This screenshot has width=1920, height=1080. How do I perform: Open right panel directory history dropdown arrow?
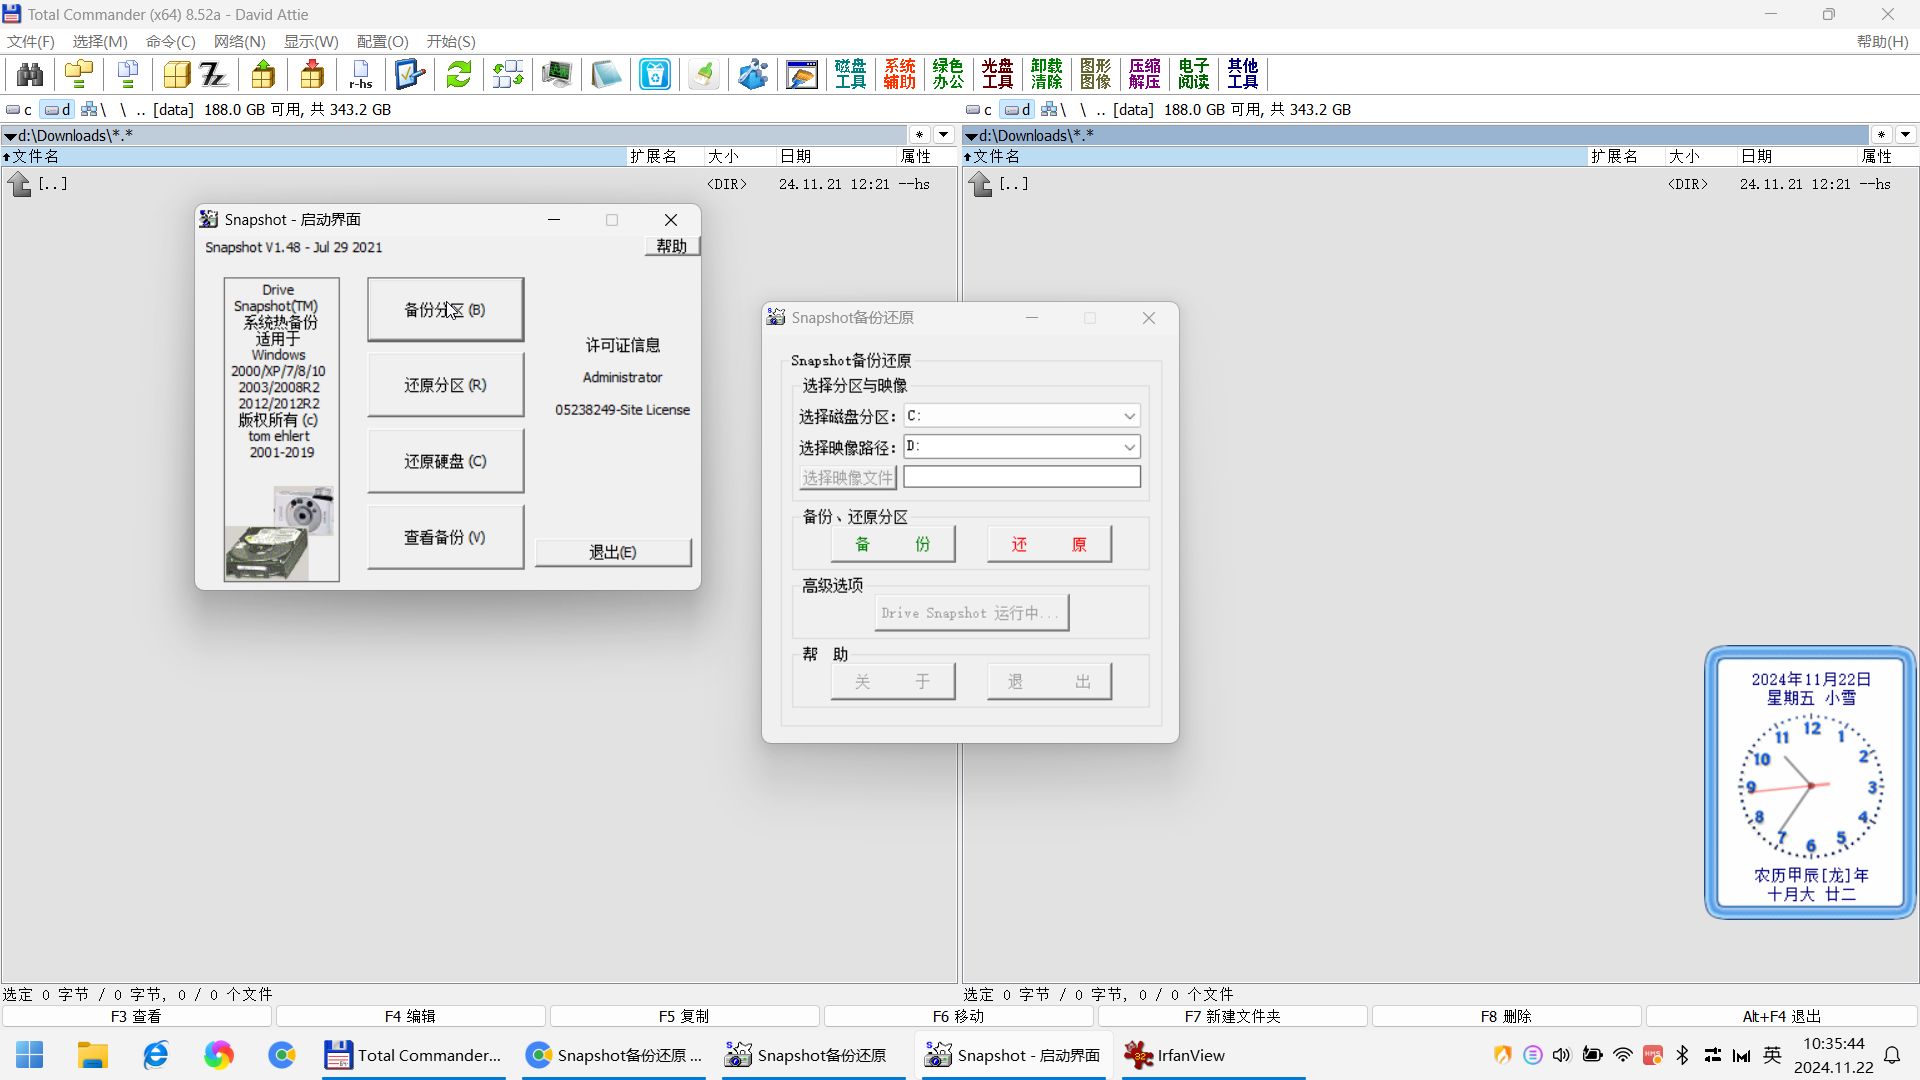(x=1905, y=134)
